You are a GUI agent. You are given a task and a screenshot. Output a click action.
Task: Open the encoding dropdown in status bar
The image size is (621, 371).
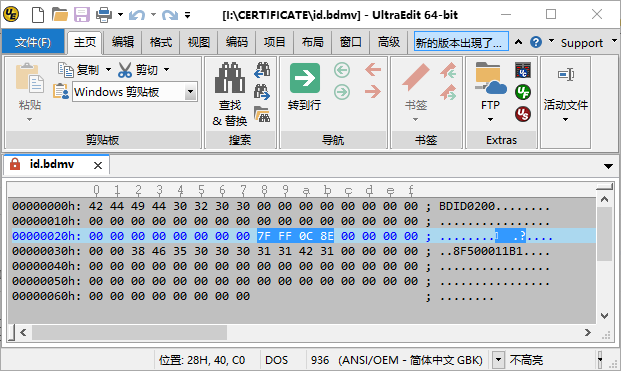pos(499,360)
